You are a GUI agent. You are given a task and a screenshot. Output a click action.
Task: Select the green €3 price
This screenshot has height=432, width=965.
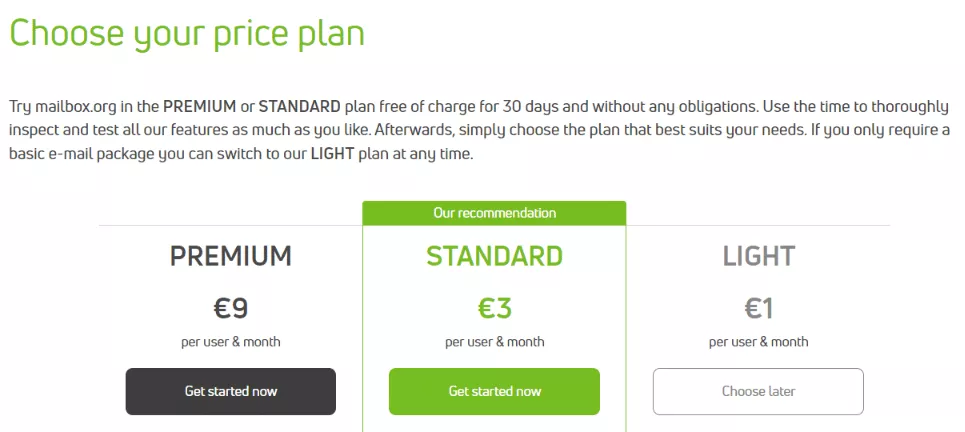tap(494, 308)
